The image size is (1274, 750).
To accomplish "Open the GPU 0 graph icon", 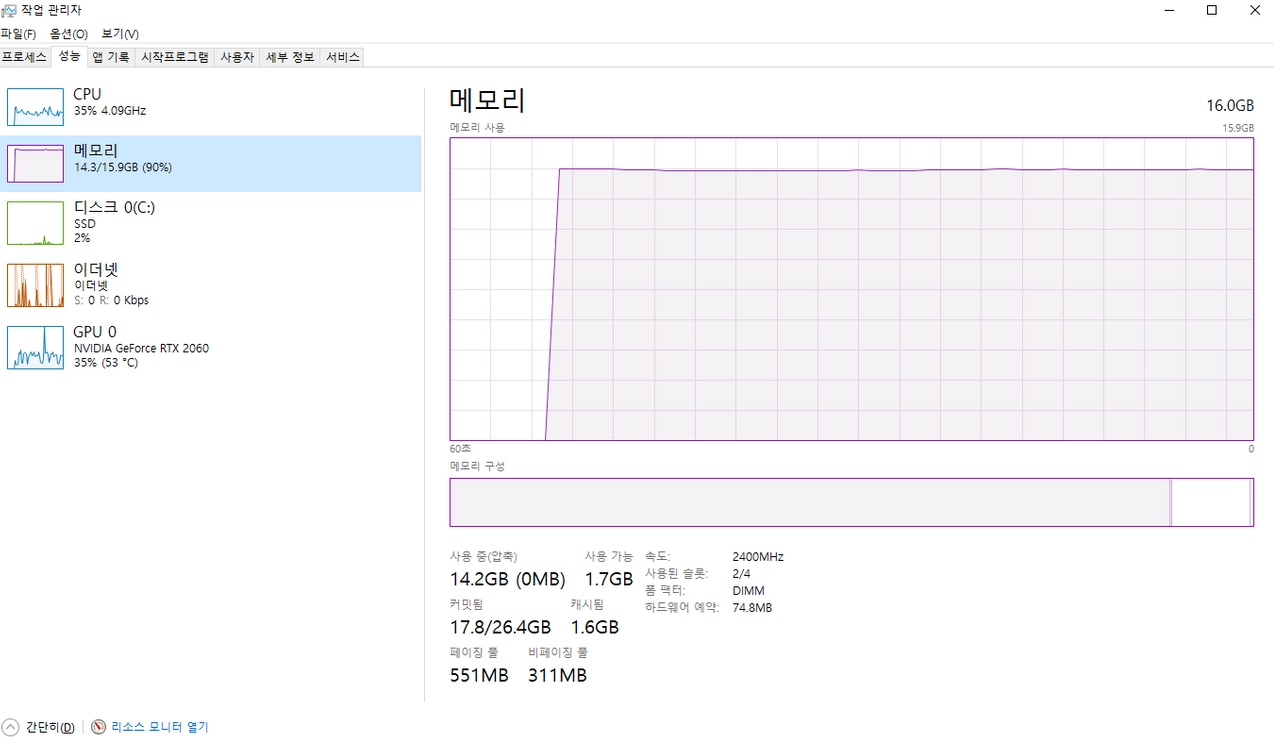I will tap(35, 347).
